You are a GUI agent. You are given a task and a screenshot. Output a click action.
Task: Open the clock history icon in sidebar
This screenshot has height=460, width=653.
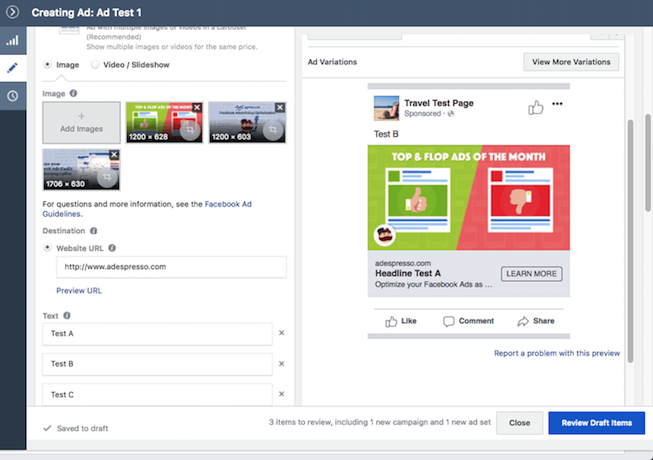coord(12,96)
